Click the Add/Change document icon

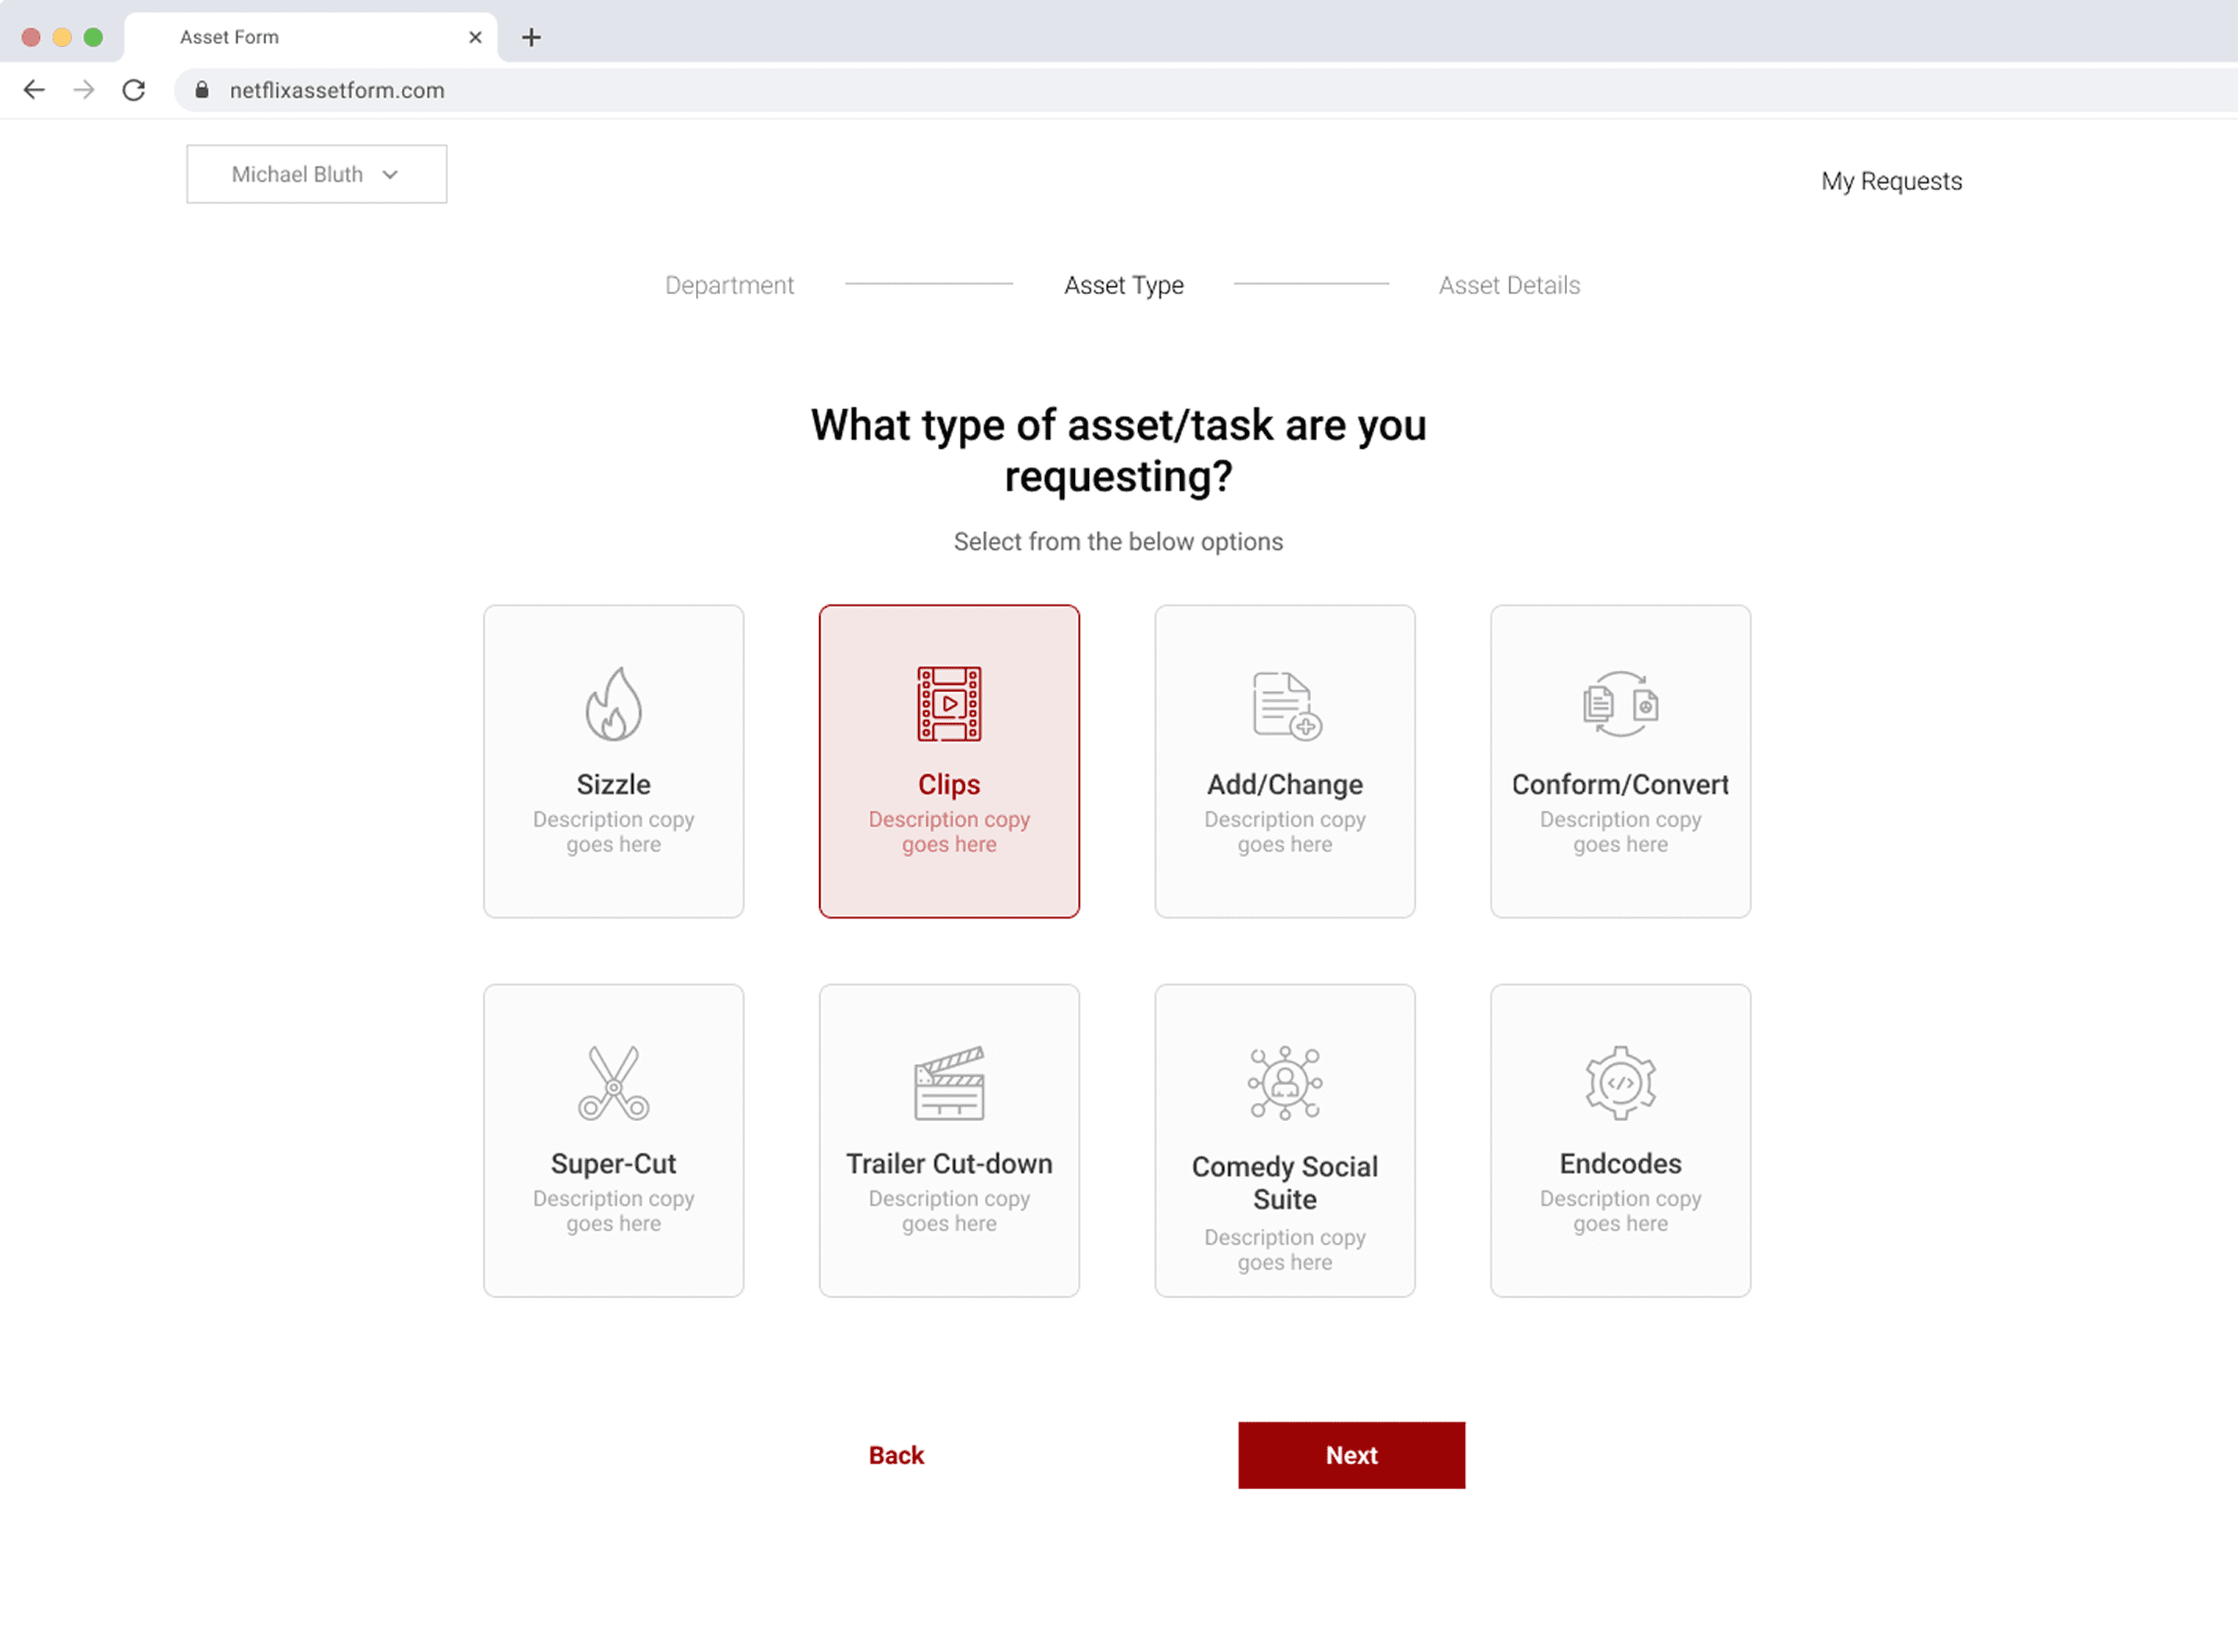click(x=1285, y=705)
